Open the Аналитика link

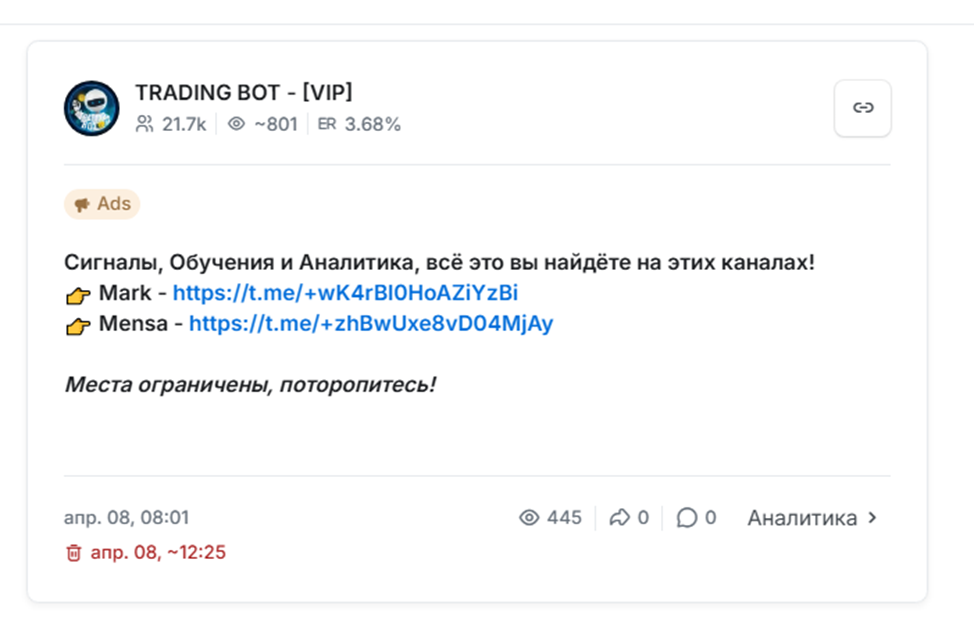pos(802,517)
